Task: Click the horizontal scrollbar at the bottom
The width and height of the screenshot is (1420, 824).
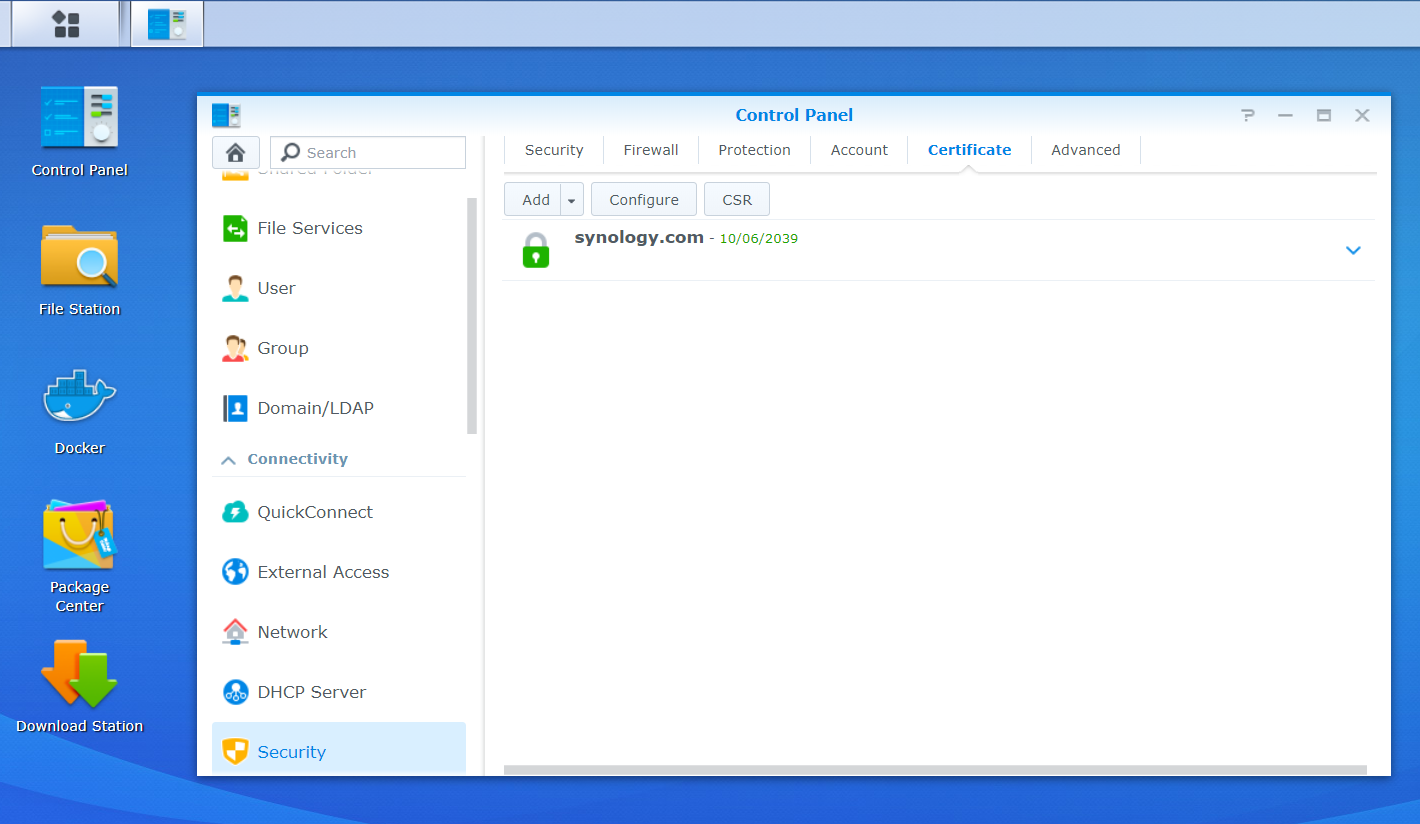Action: 935,770
